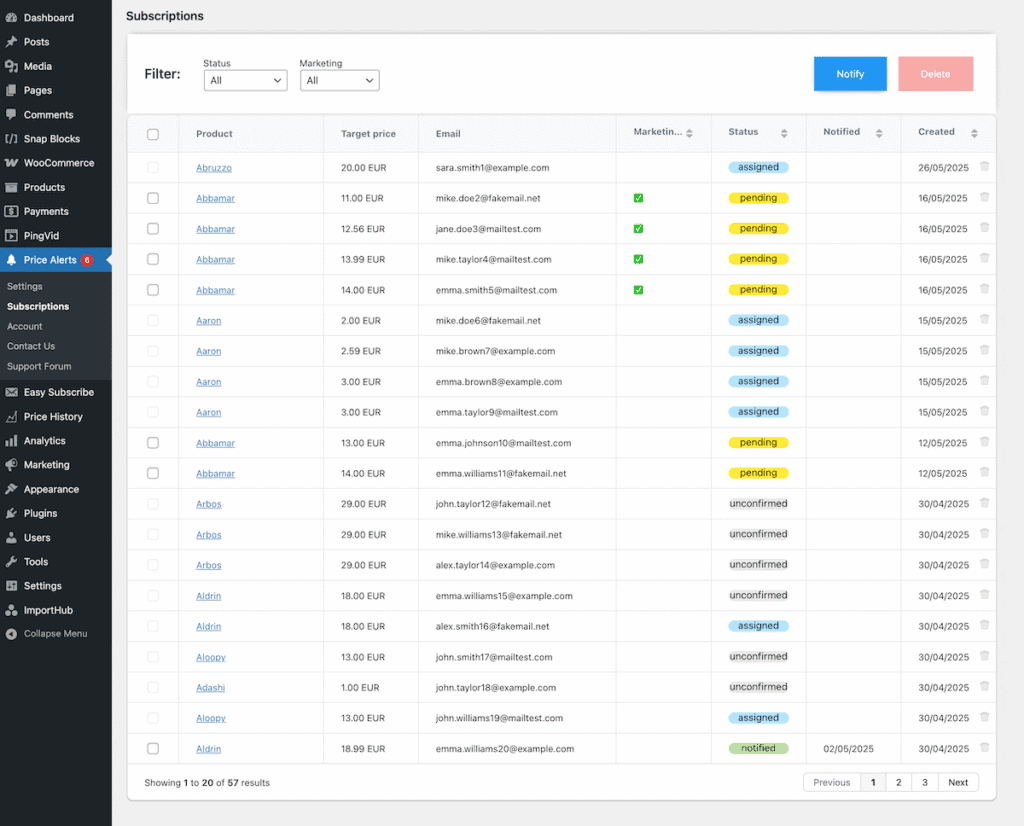
Task: Open the Status filter dropdown
Action: pyautogui.click(x=245, y=81)
